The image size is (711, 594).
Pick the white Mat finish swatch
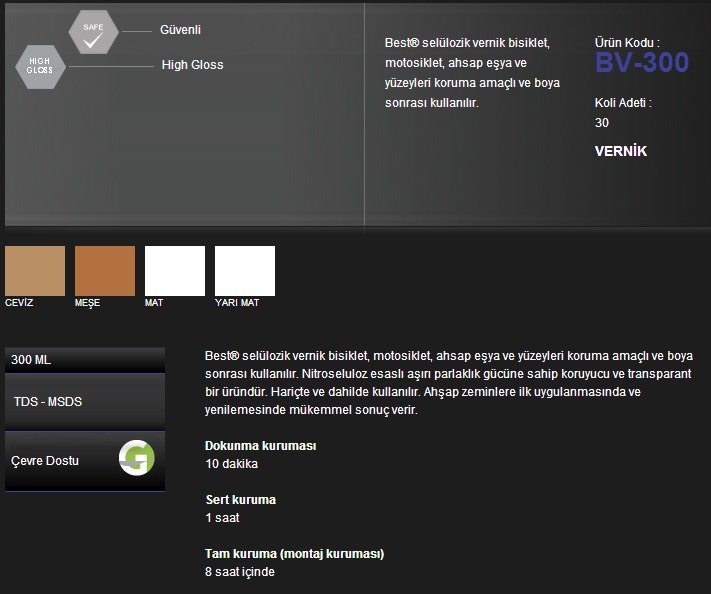[175, 271]
